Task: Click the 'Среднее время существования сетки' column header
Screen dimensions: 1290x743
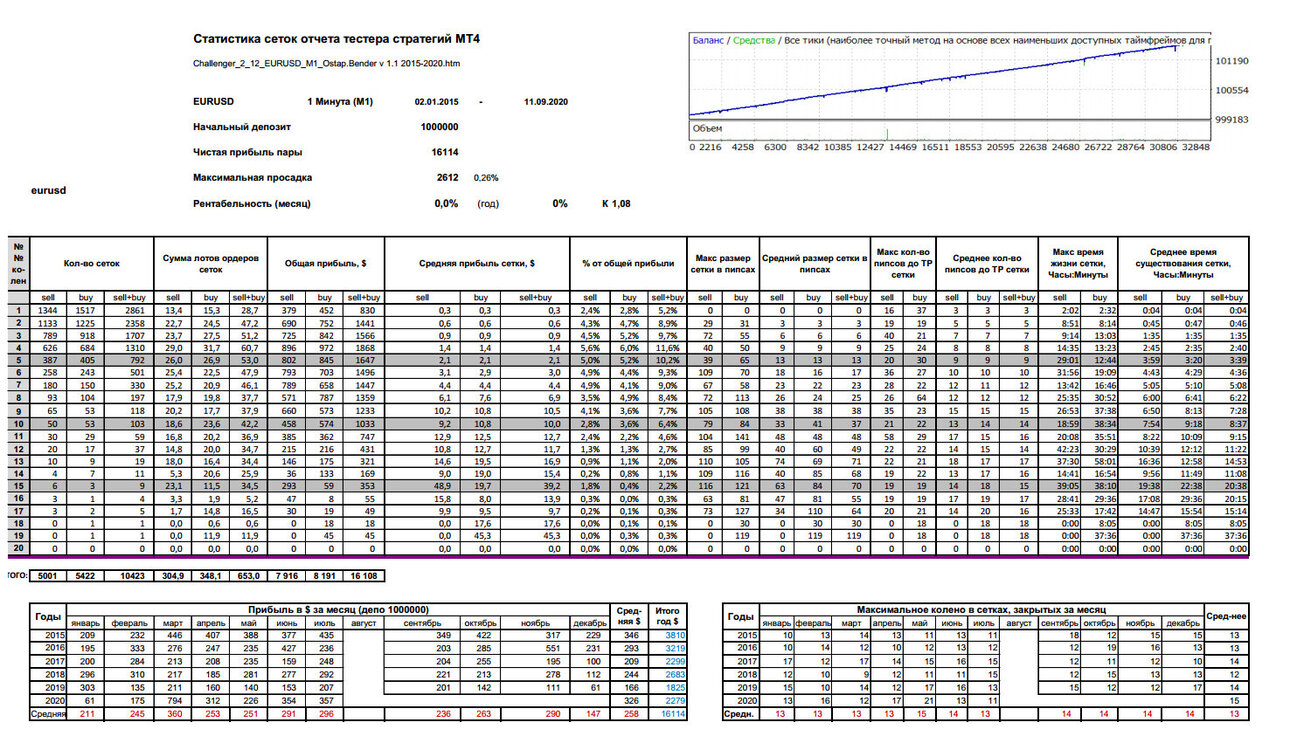Action: pos(1183,264)
